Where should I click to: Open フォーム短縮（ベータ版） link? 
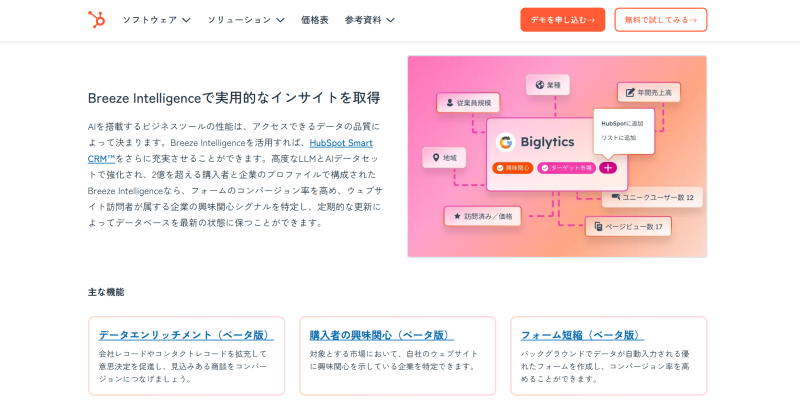[582, 335]
